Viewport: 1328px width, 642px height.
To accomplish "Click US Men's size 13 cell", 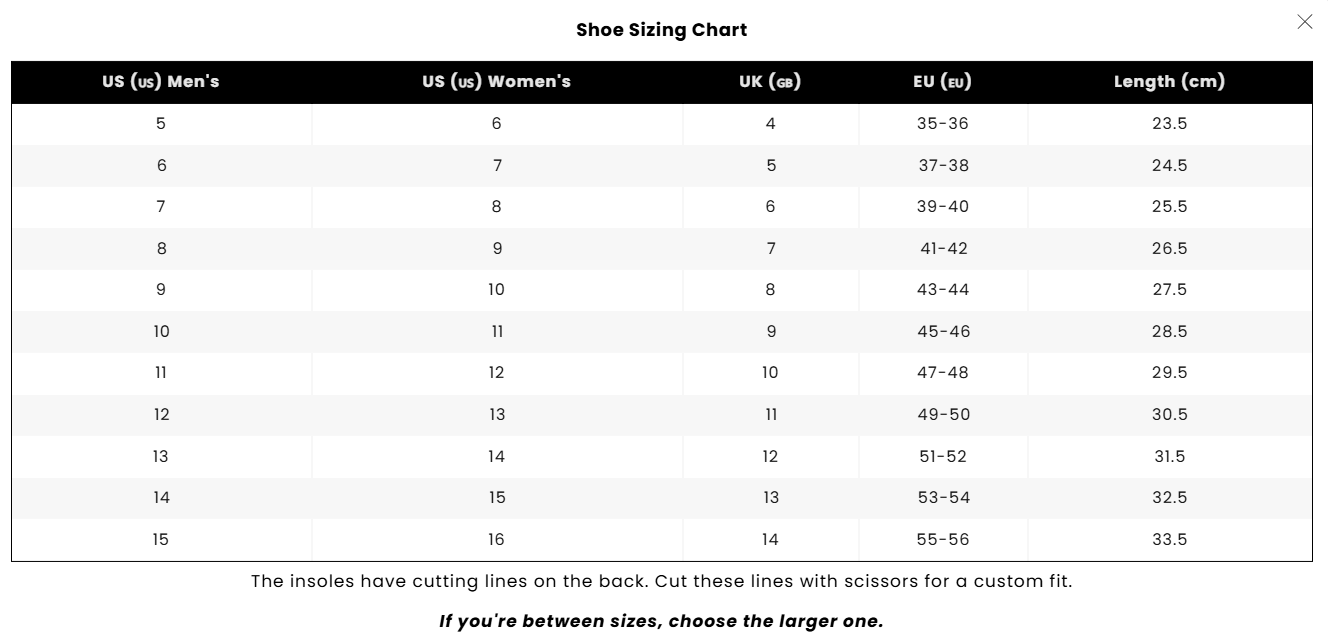I will click(x=161, y=456).
